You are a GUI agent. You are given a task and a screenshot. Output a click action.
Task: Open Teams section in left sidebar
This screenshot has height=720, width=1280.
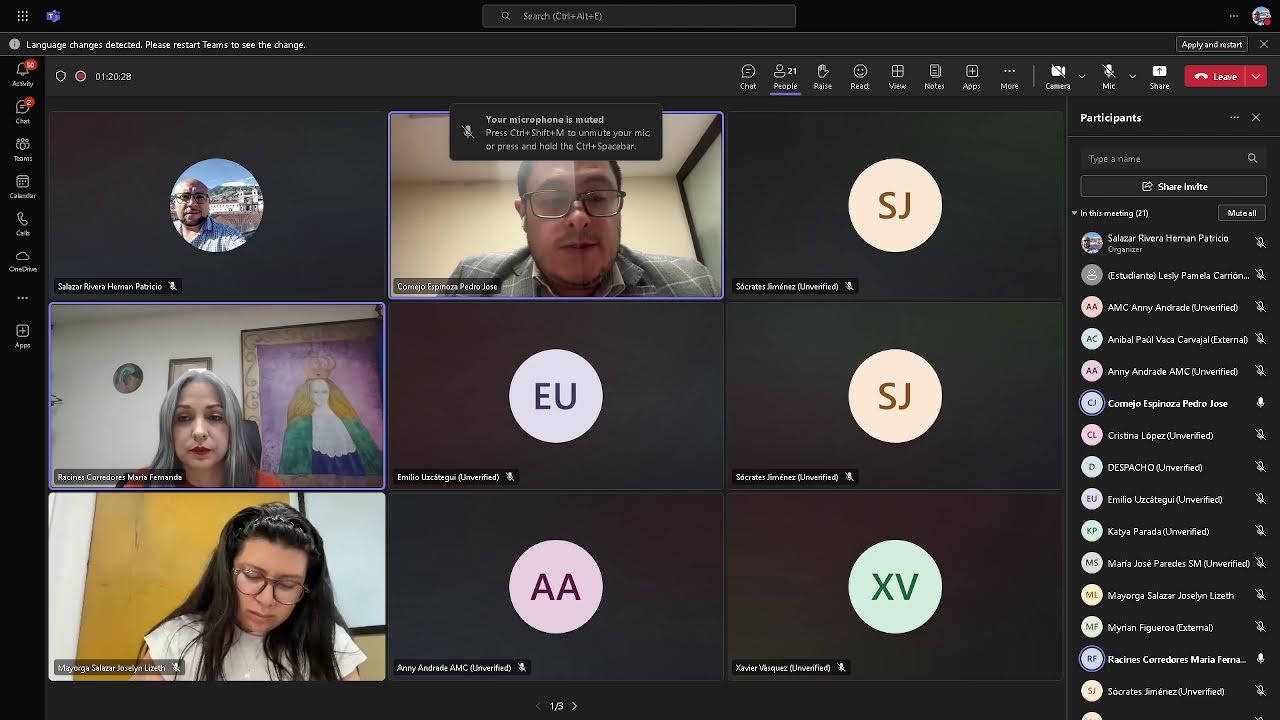[x=22, y=149]
